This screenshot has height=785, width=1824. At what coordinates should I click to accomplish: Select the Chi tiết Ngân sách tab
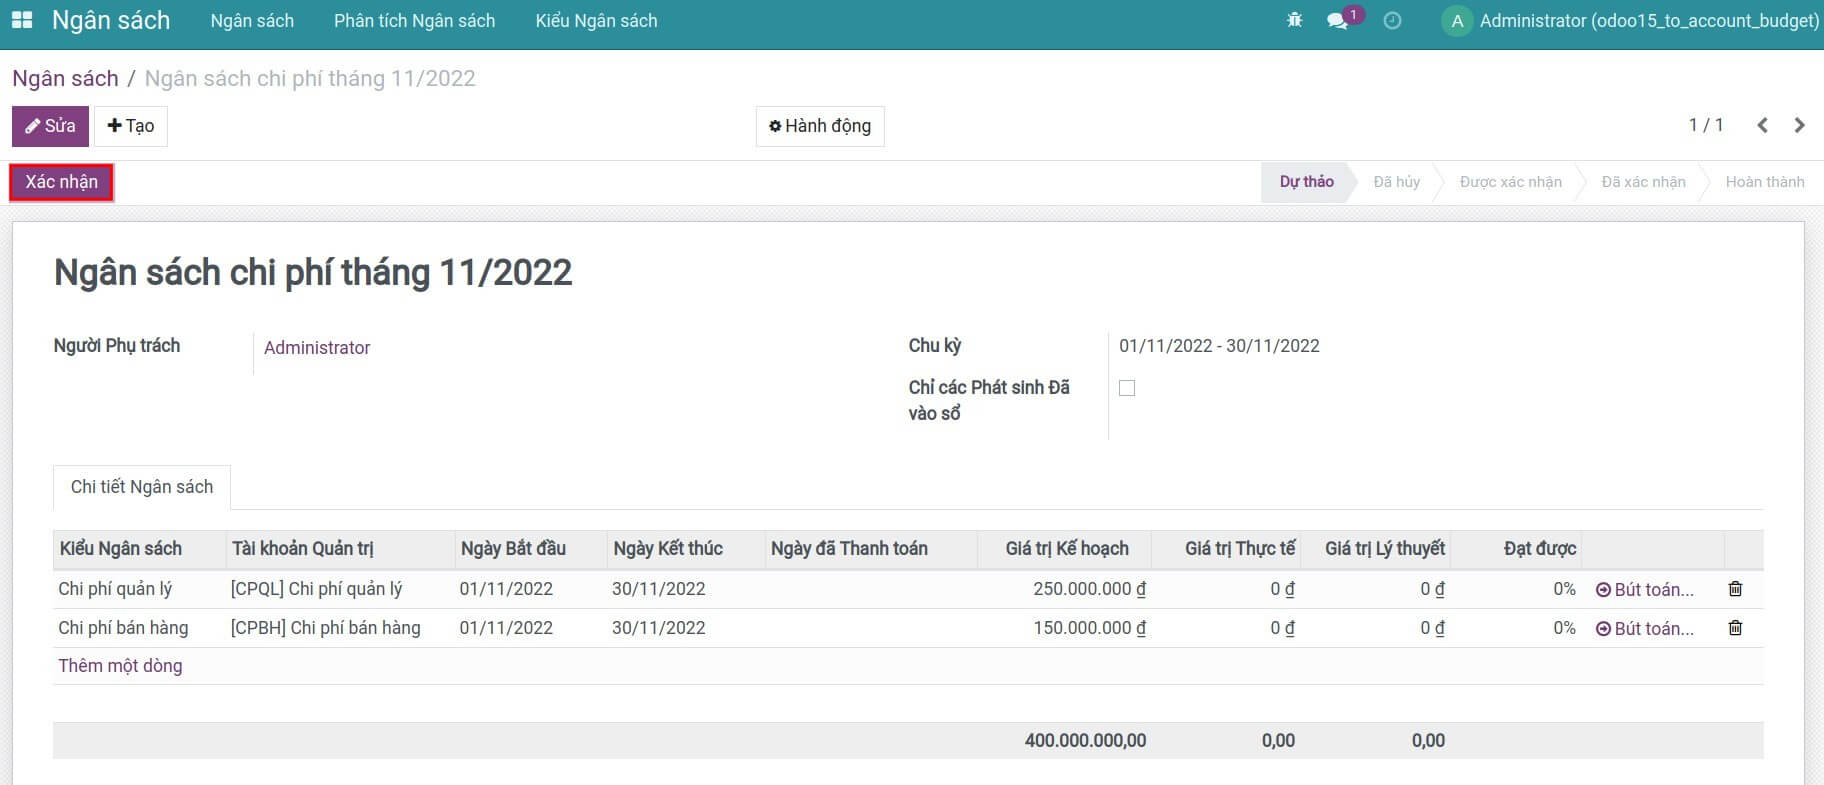(142, 487)
